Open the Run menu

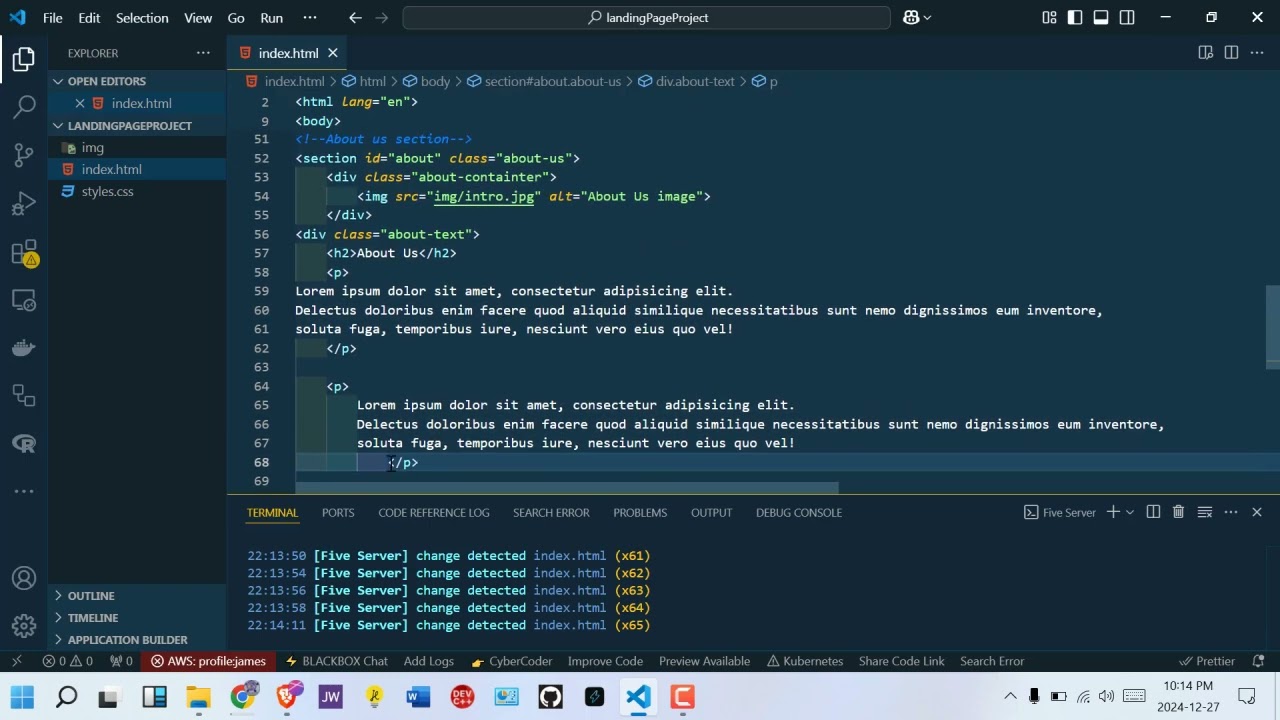tap(271, 18)
